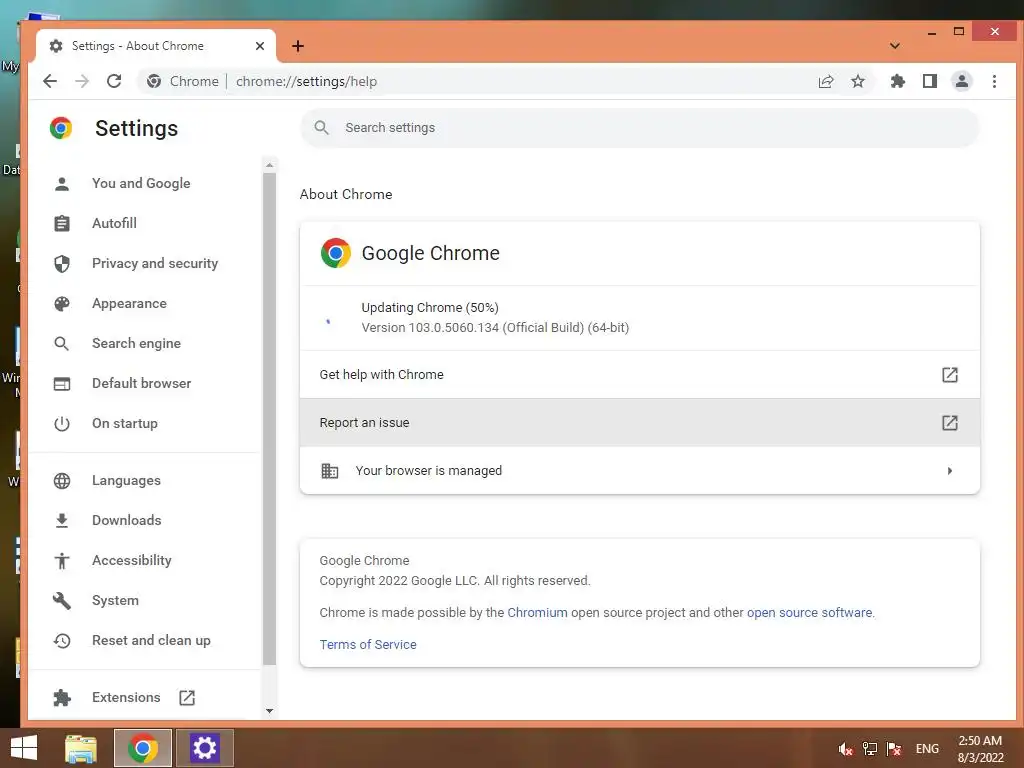Screen dimensions: 1024x768
Task: Click the clipboard icon beside Autofill
Action: 62,223
